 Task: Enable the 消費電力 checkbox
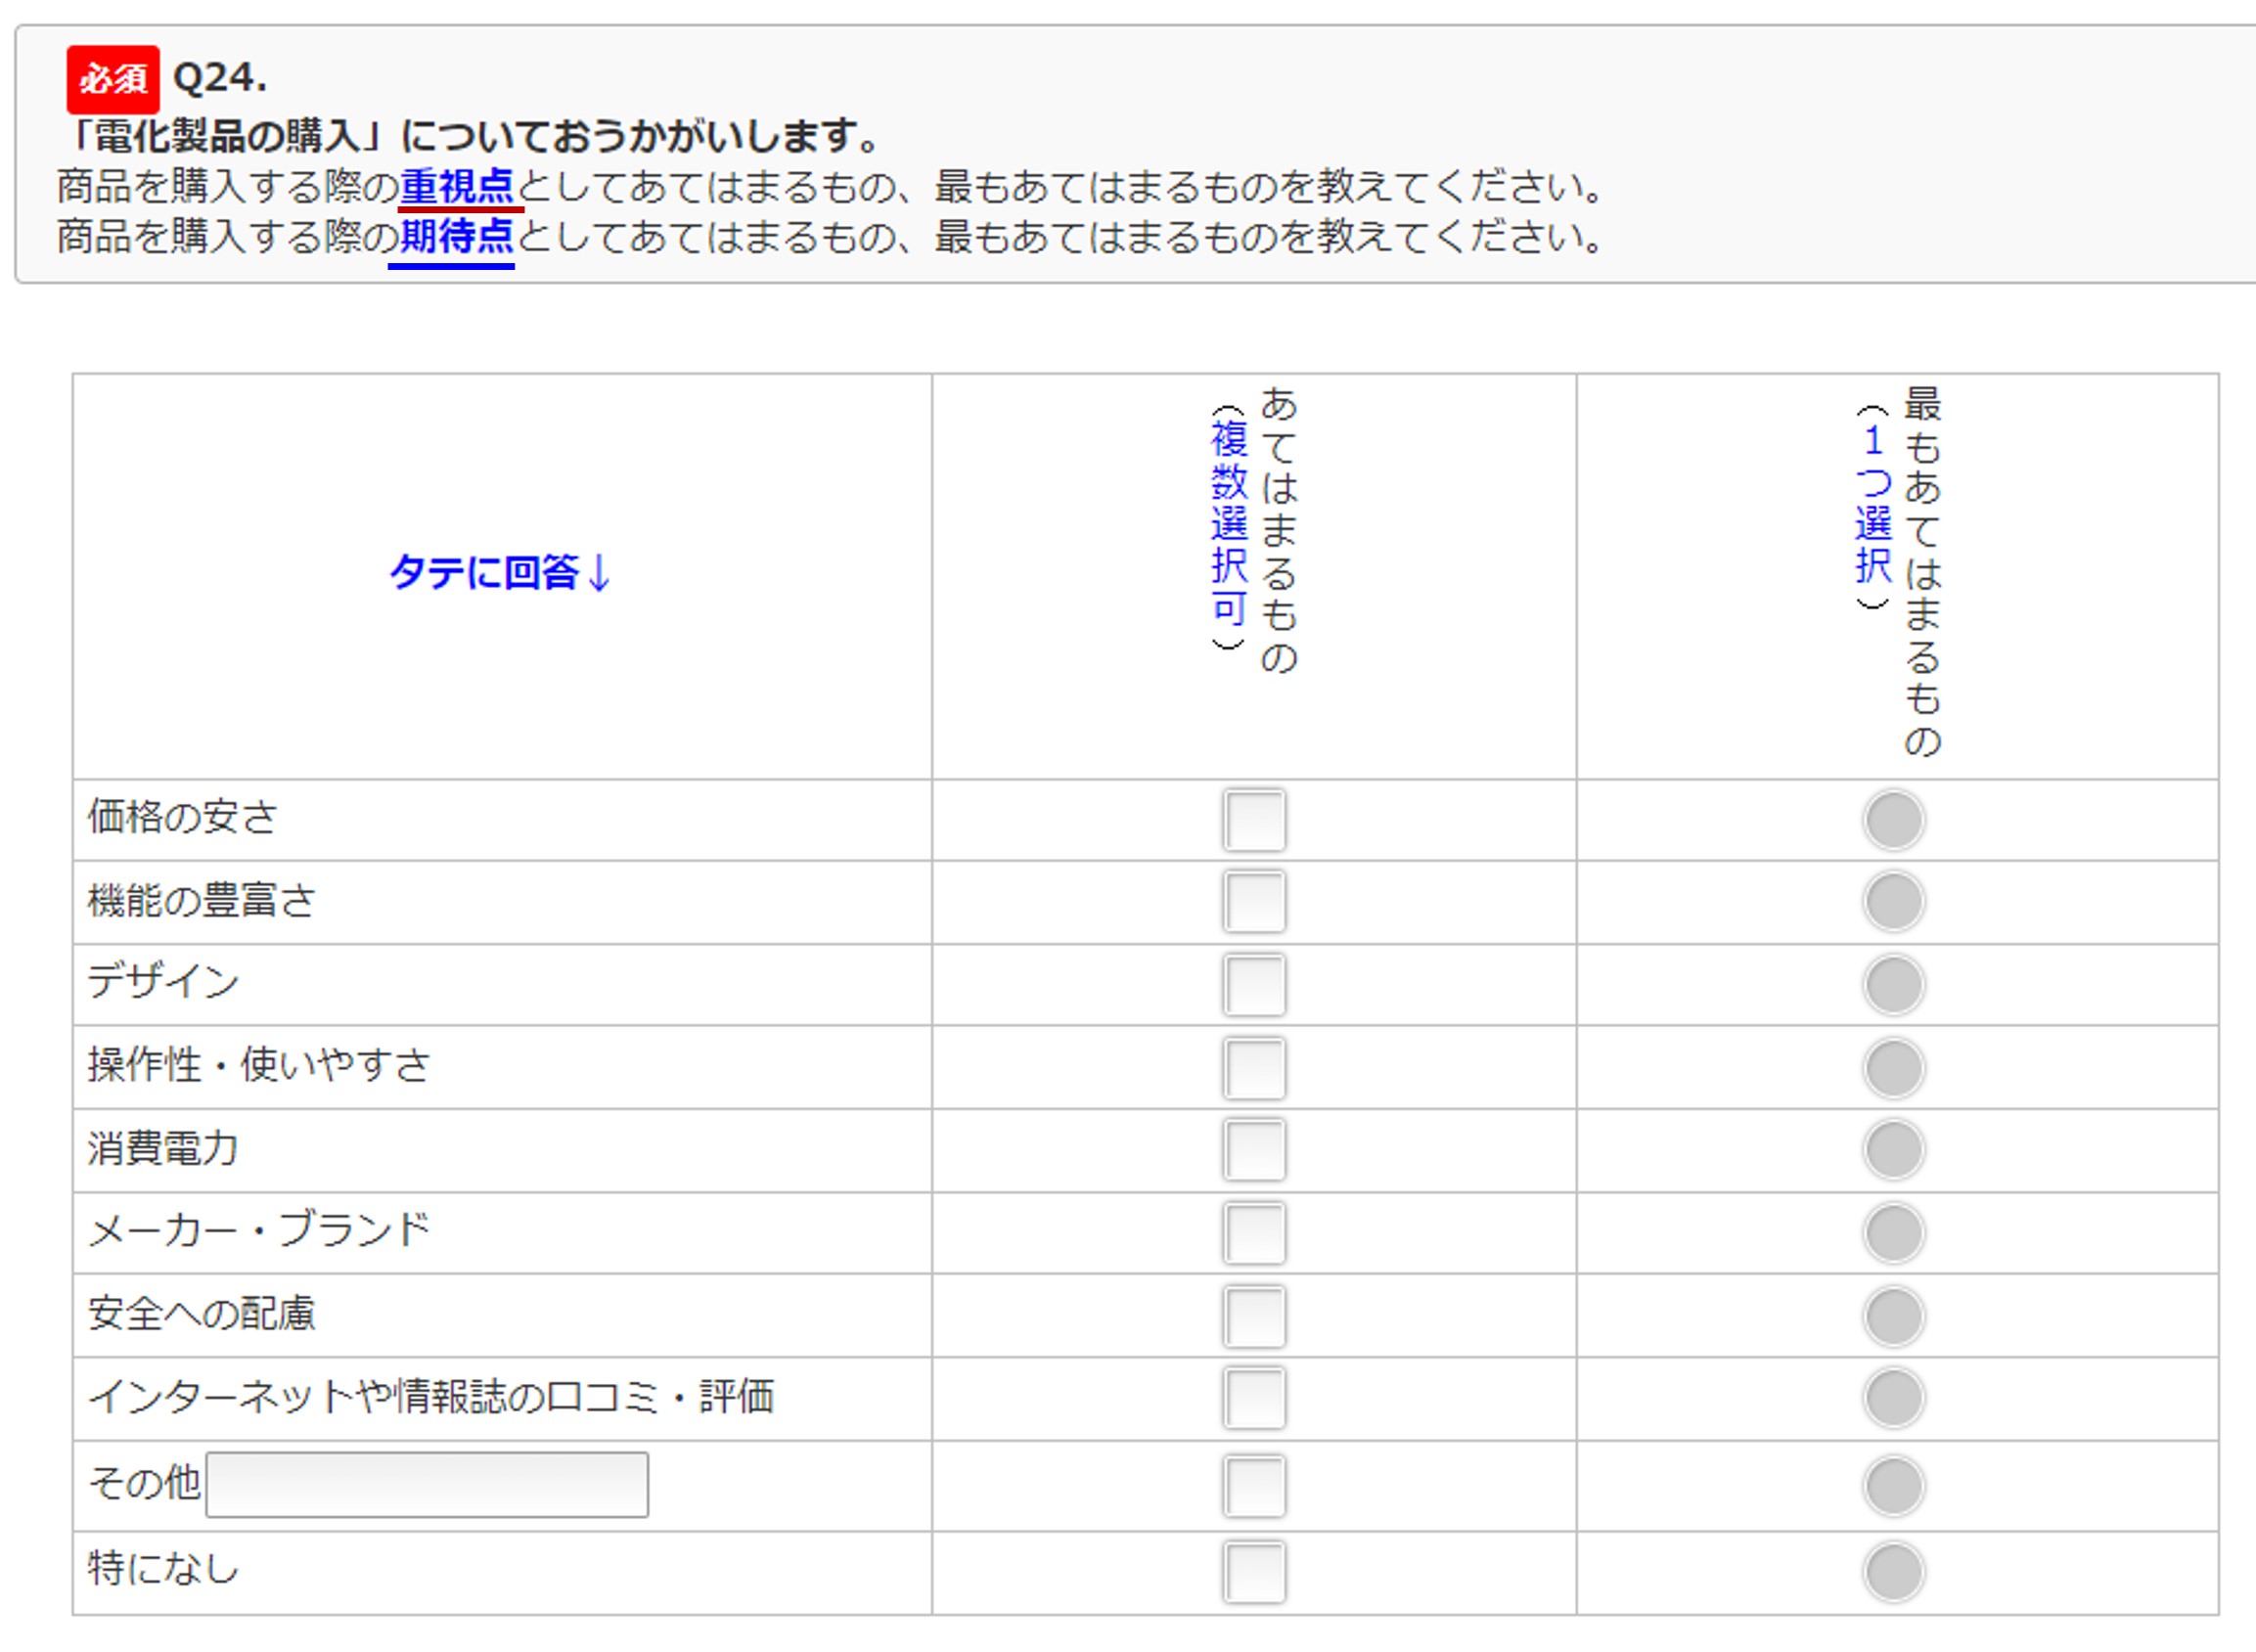click(1254, 1150)
